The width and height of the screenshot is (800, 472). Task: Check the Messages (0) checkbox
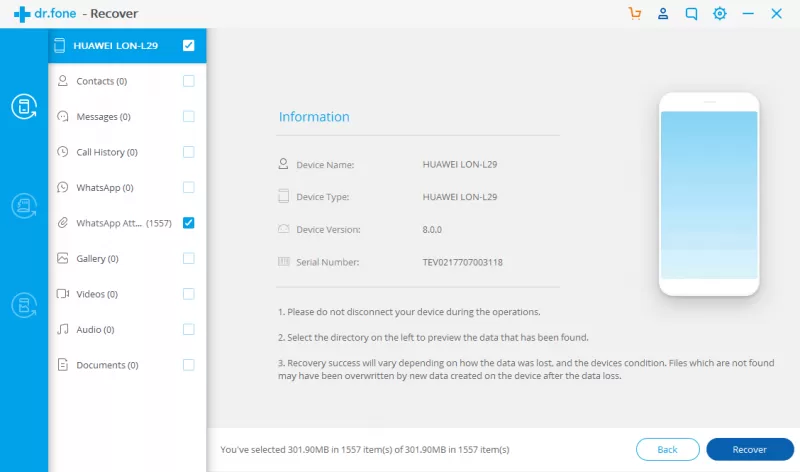tap(189, 116)
